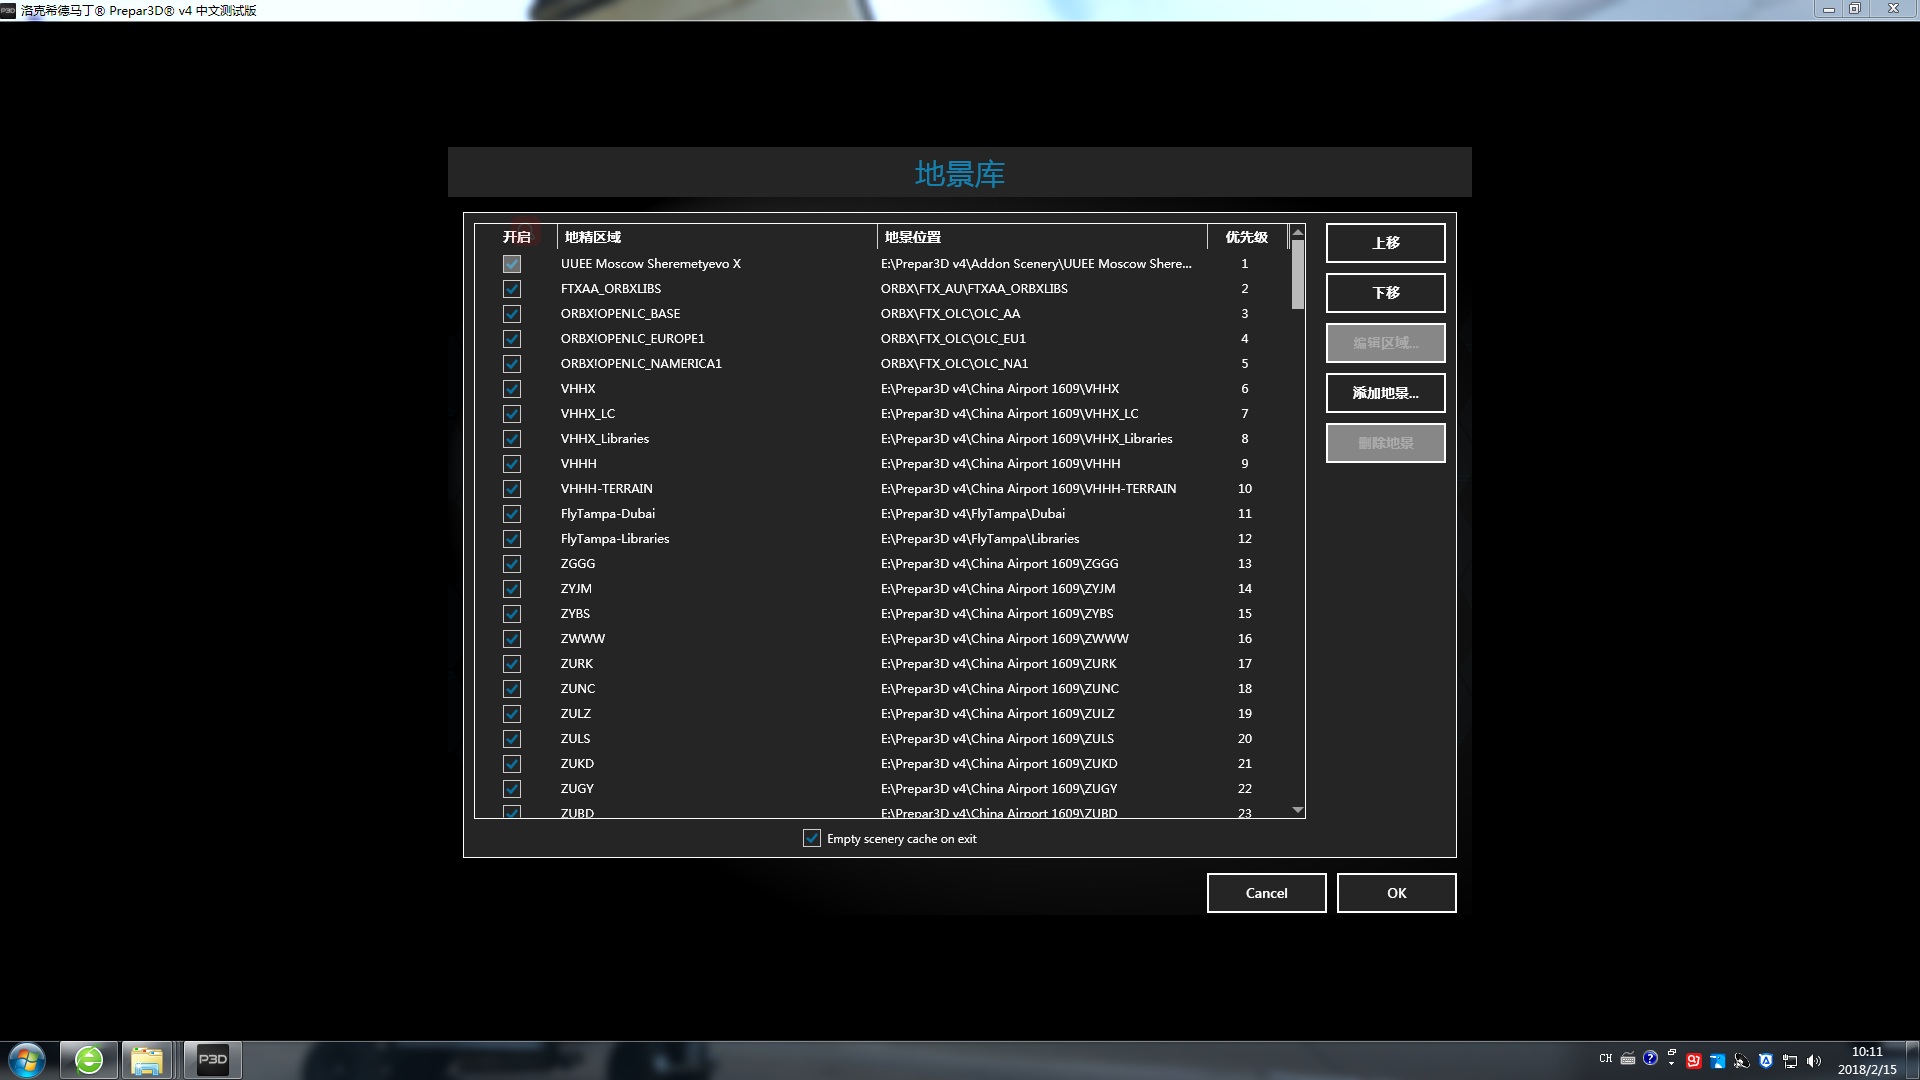Screen dimensions: 1920x1080
Task: Click the satellite dish tray icon
Action: 1742,1061
